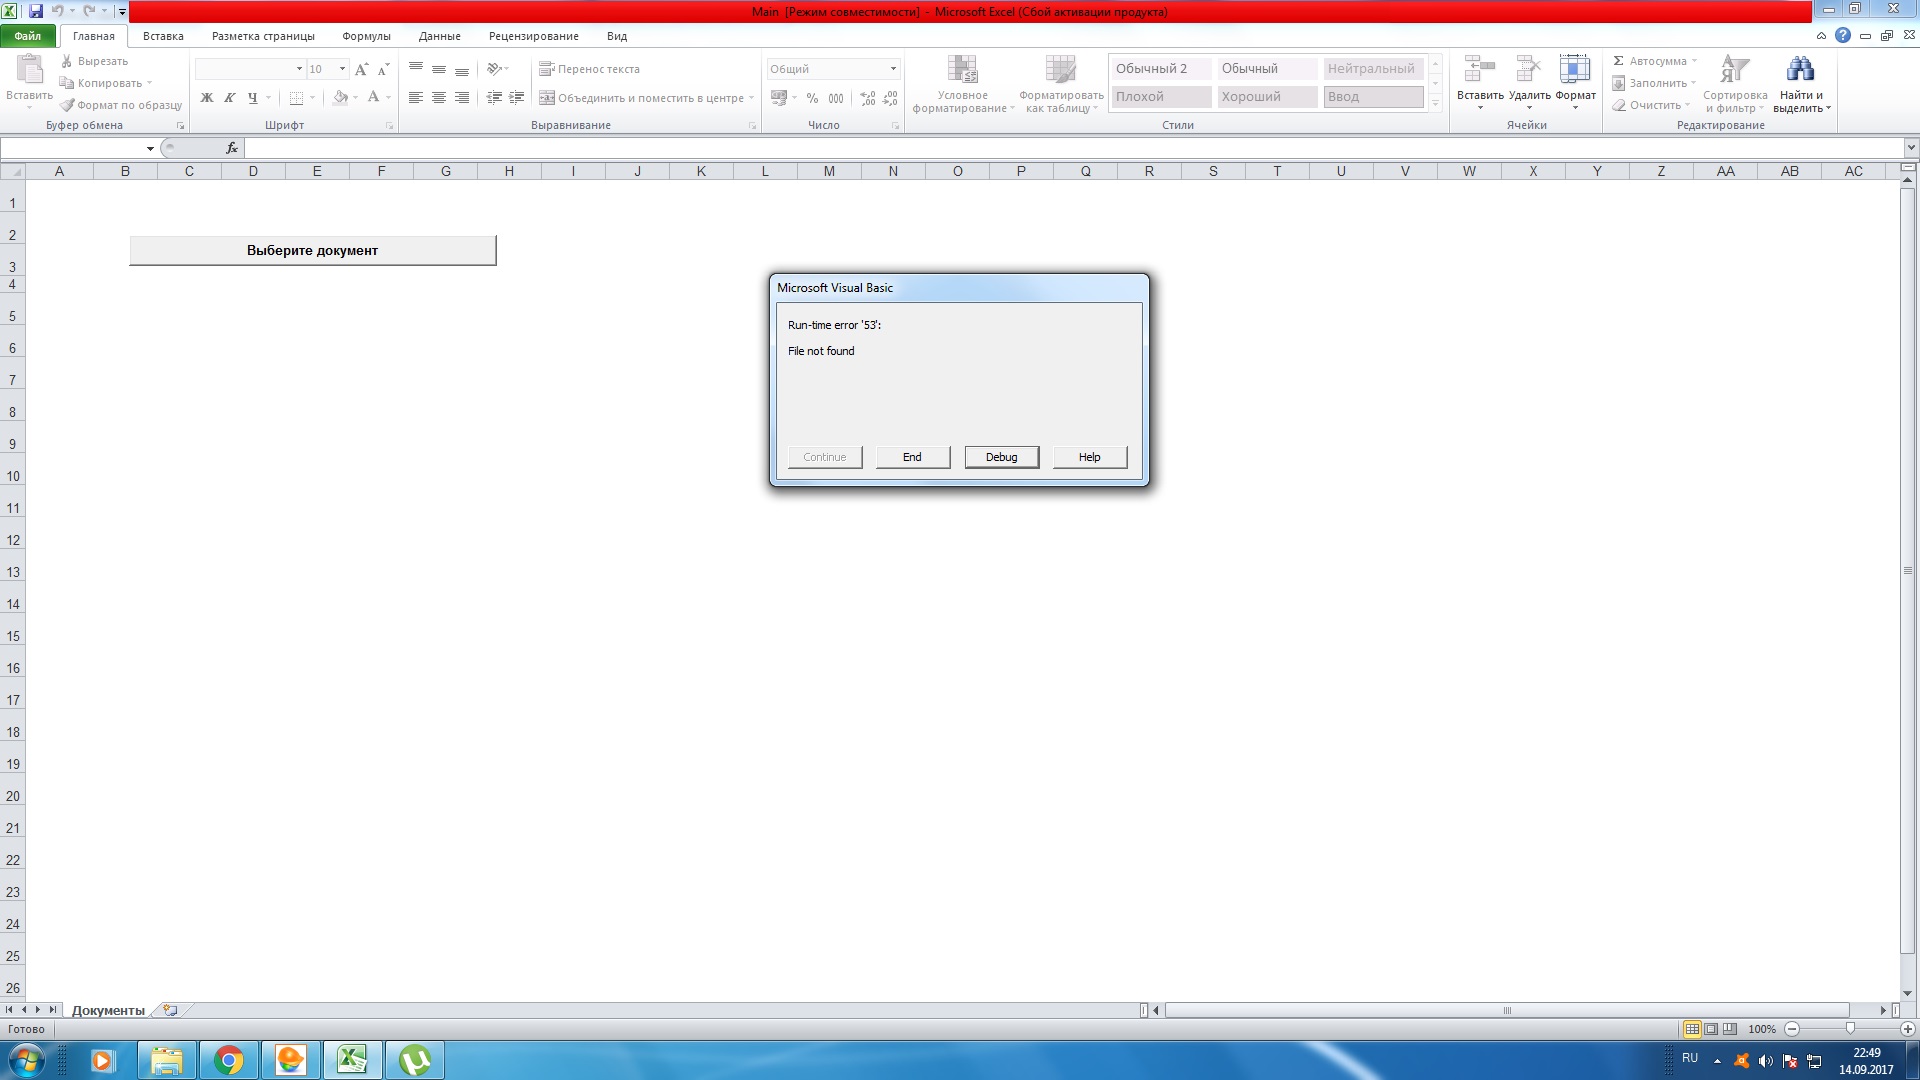Click the Percent style icon

812,98
